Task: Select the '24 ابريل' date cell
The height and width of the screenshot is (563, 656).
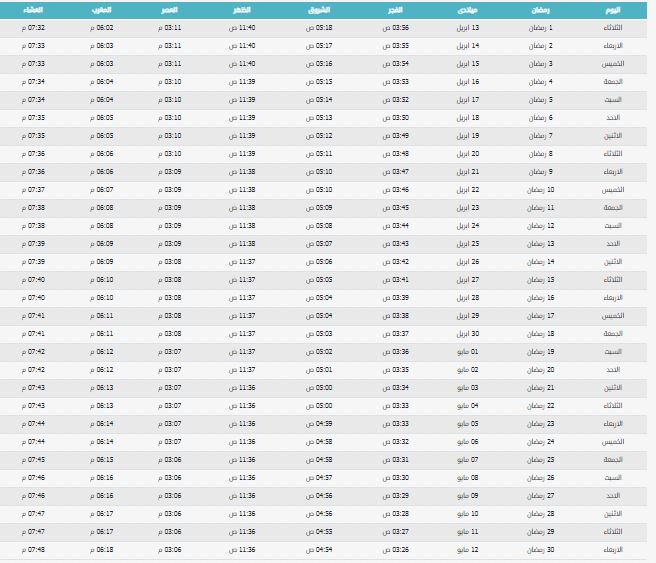Action: coord(468,226)
